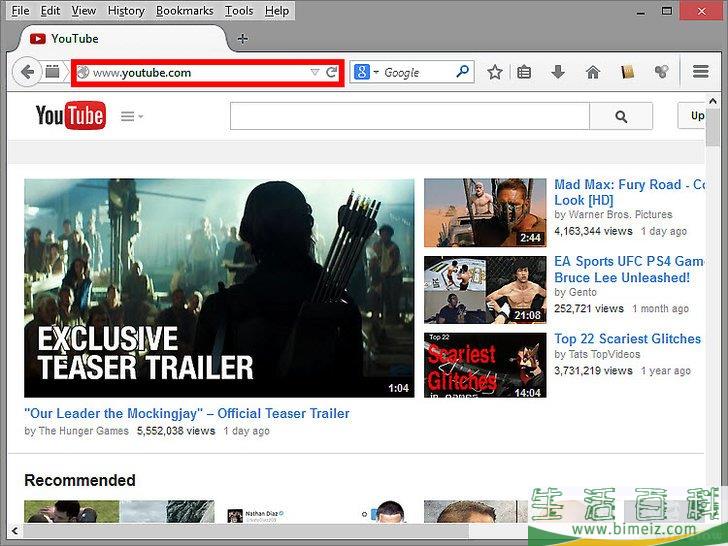Click the '252,721 views' text
This screenshot has width=728, height=546.
pos(589,309)
